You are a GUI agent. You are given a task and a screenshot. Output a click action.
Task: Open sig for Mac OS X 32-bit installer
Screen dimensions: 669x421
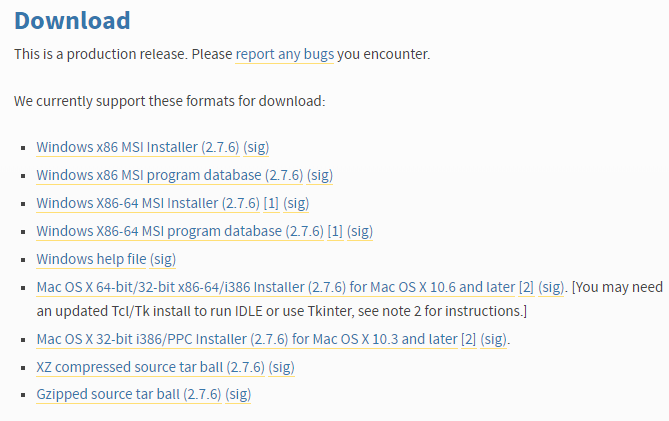(x=494, y=339)
